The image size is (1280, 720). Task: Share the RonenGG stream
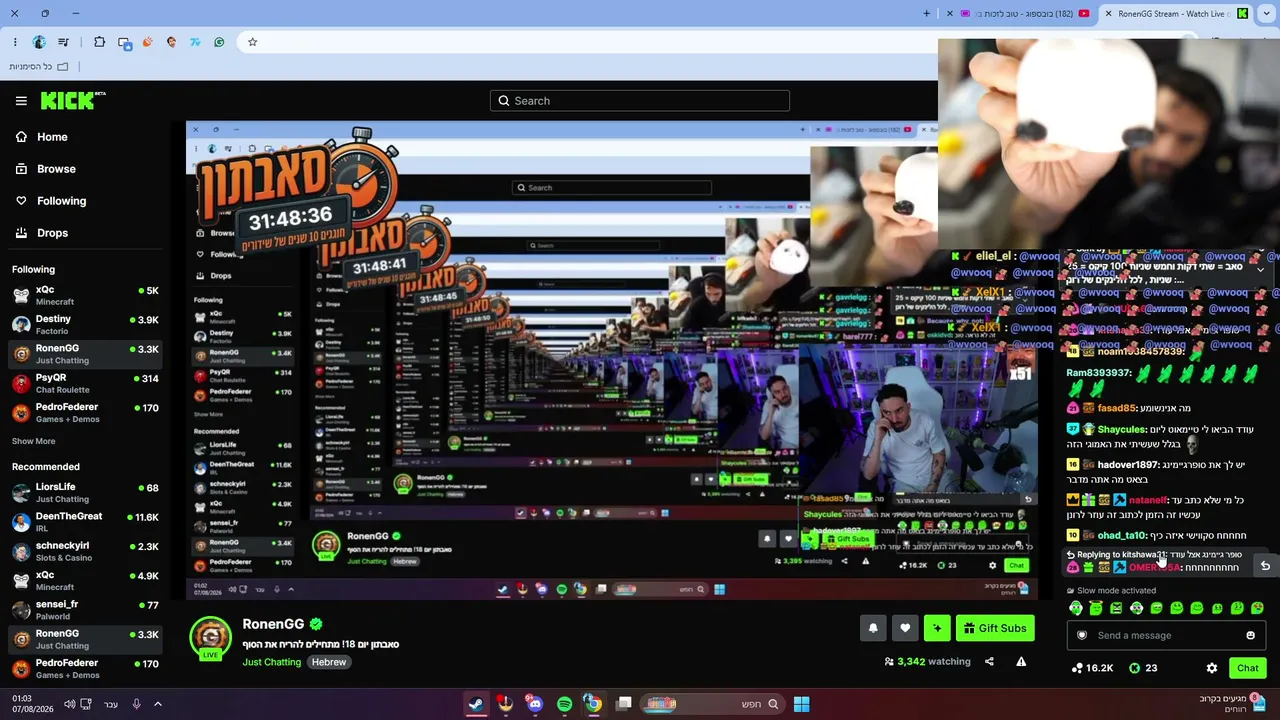tap(989, 661)
